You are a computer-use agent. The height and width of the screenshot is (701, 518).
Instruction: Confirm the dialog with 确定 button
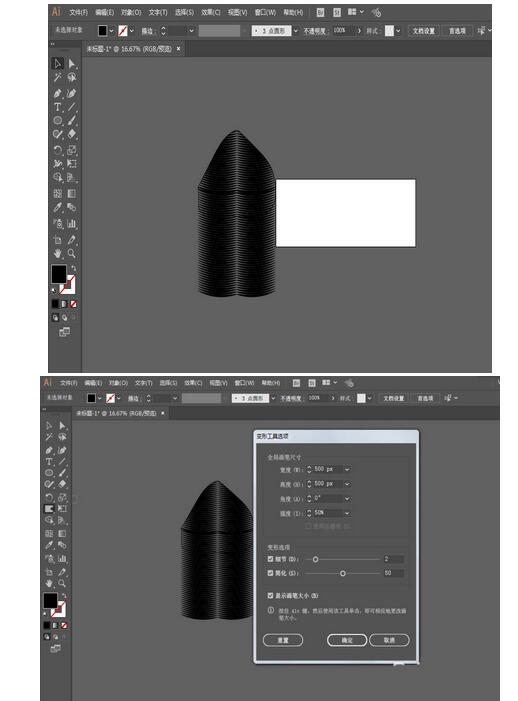347,640
